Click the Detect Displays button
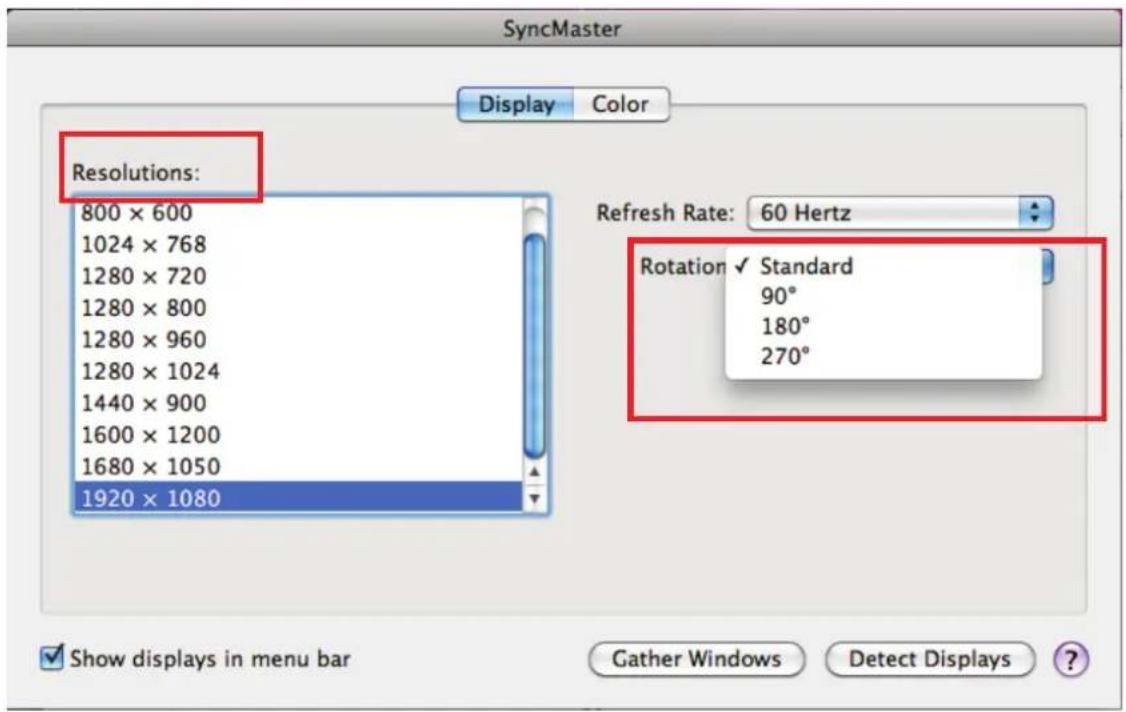1126x712 pixels. coord(930,659)
